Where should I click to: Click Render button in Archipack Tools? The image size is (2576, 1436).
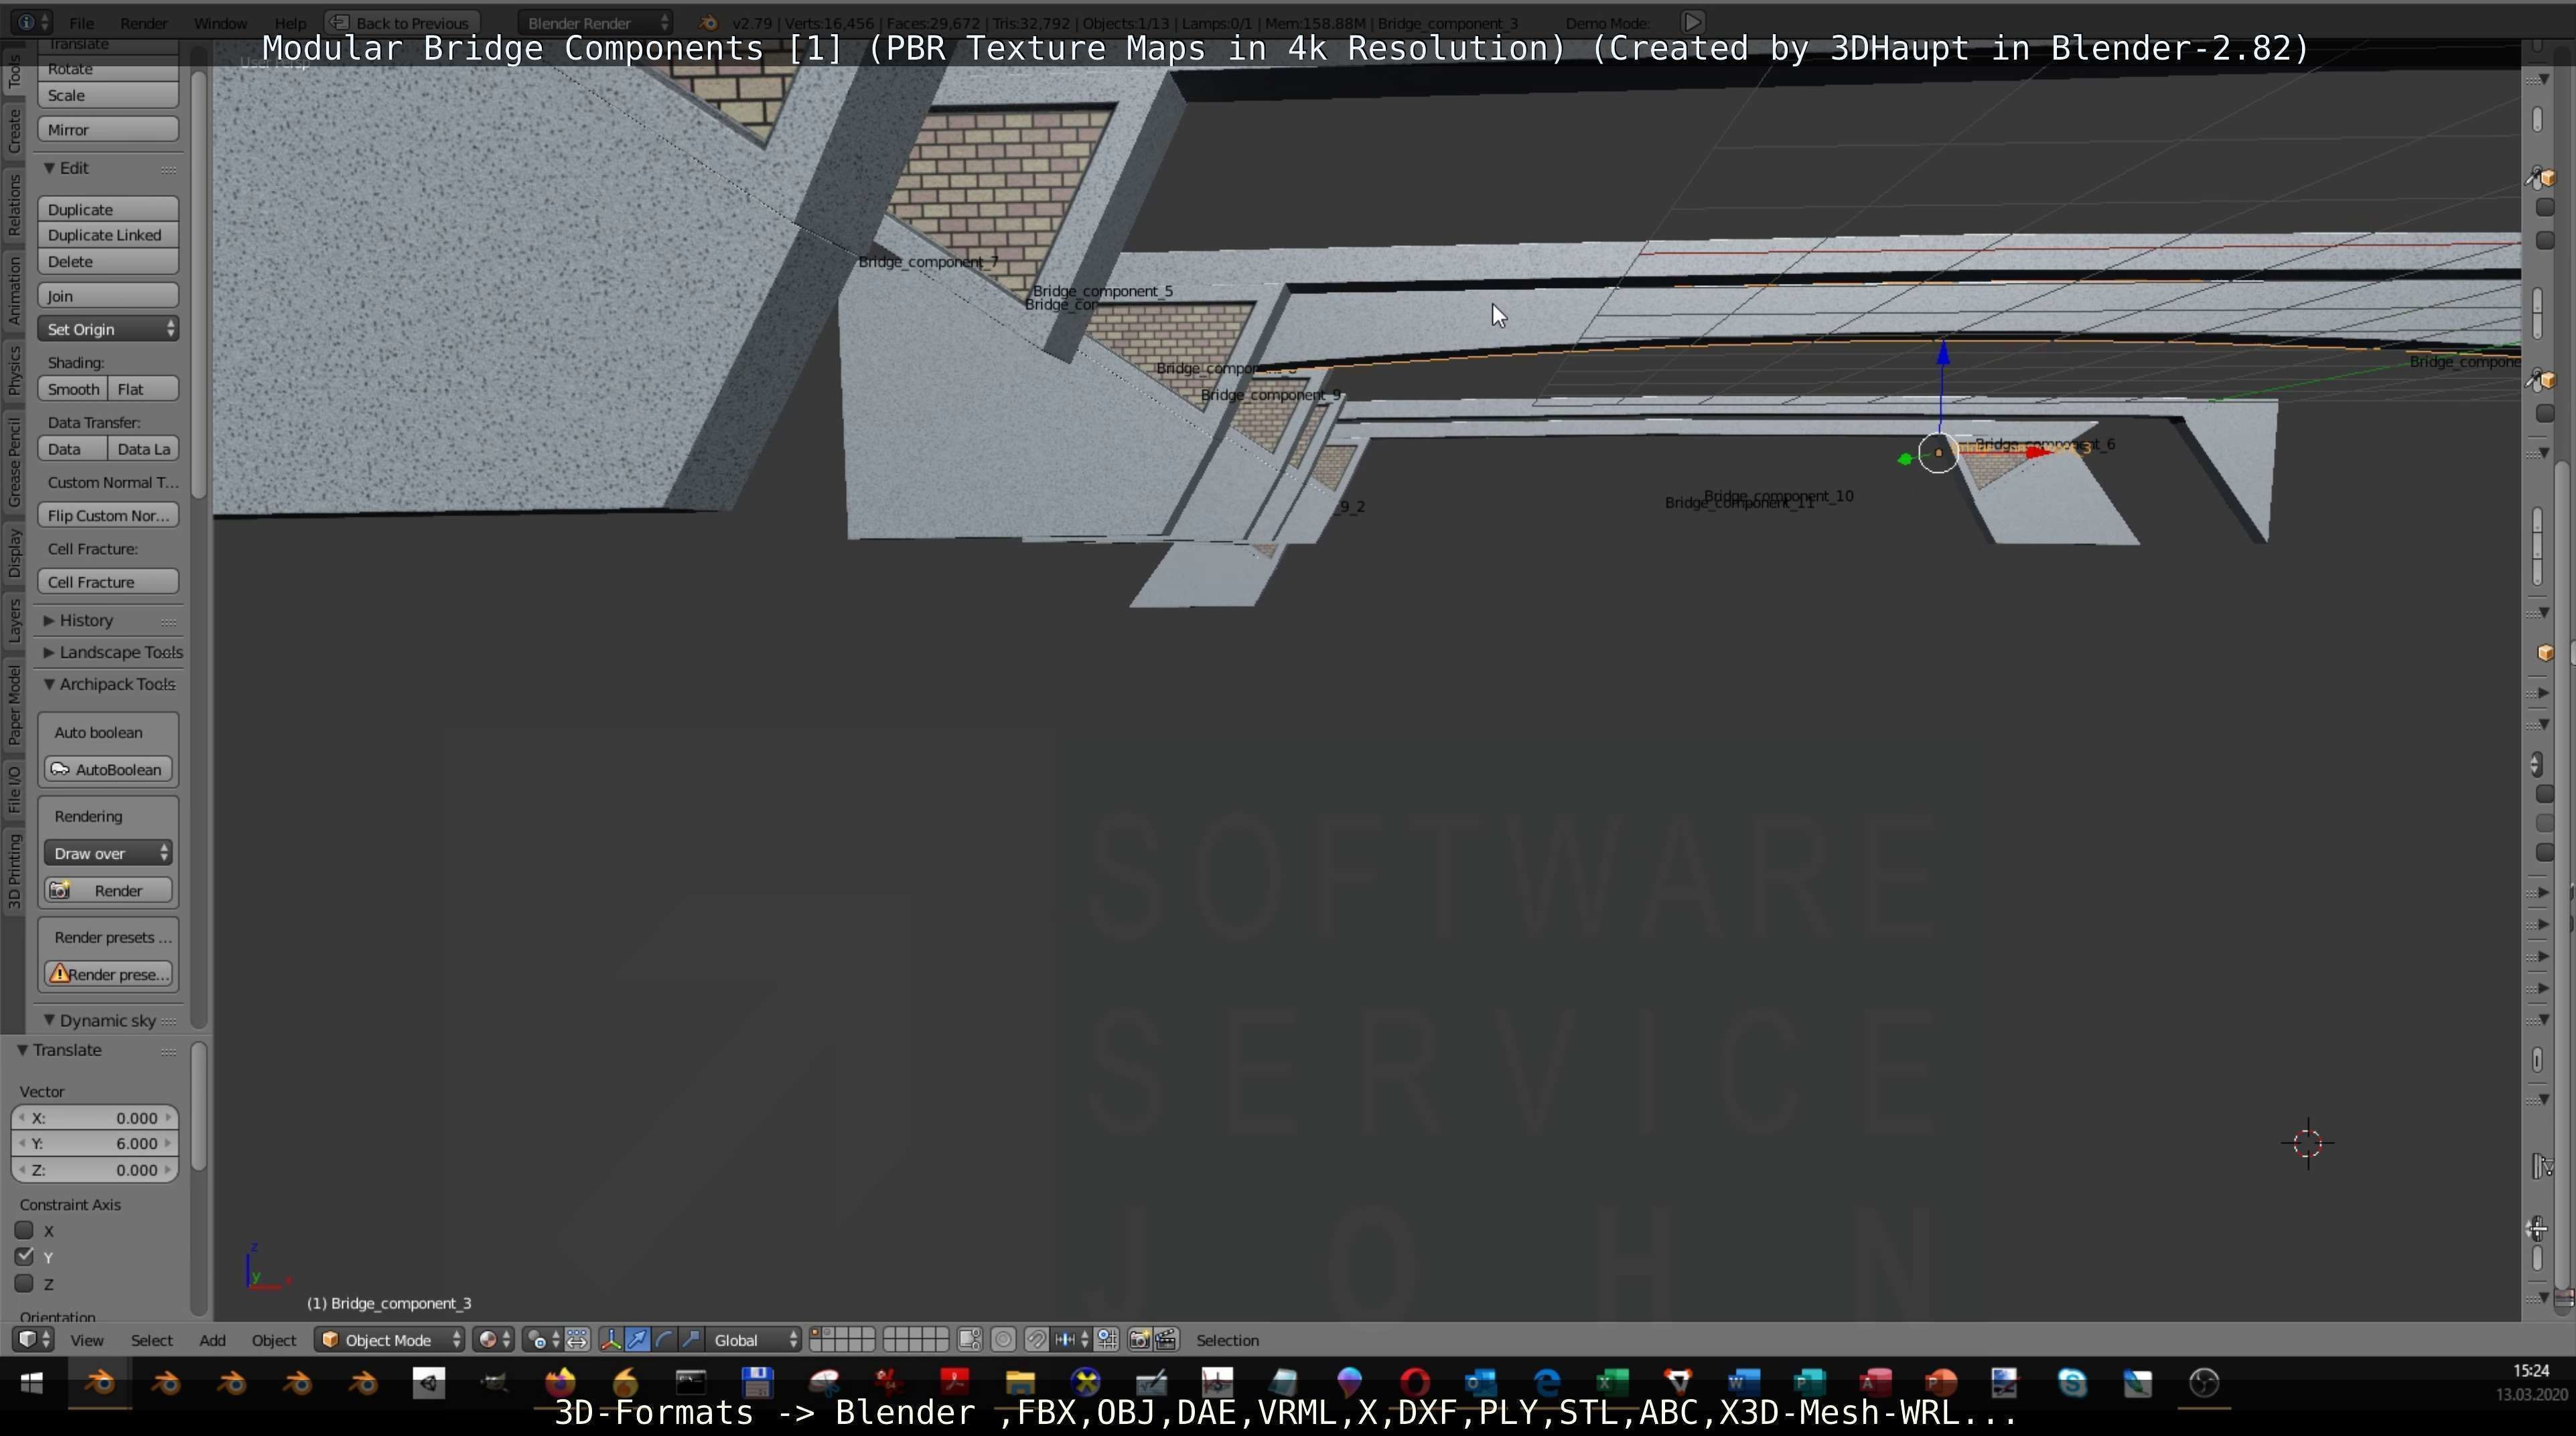108,890
